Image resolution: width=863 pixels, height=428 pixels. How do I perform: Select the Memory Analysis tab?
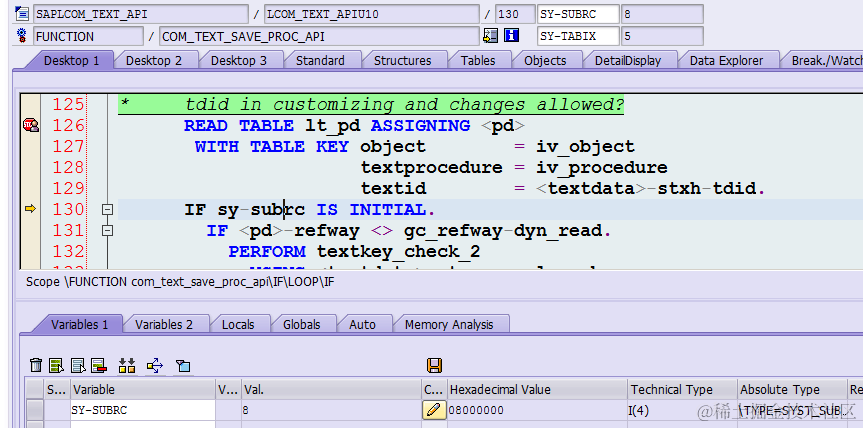449,325
